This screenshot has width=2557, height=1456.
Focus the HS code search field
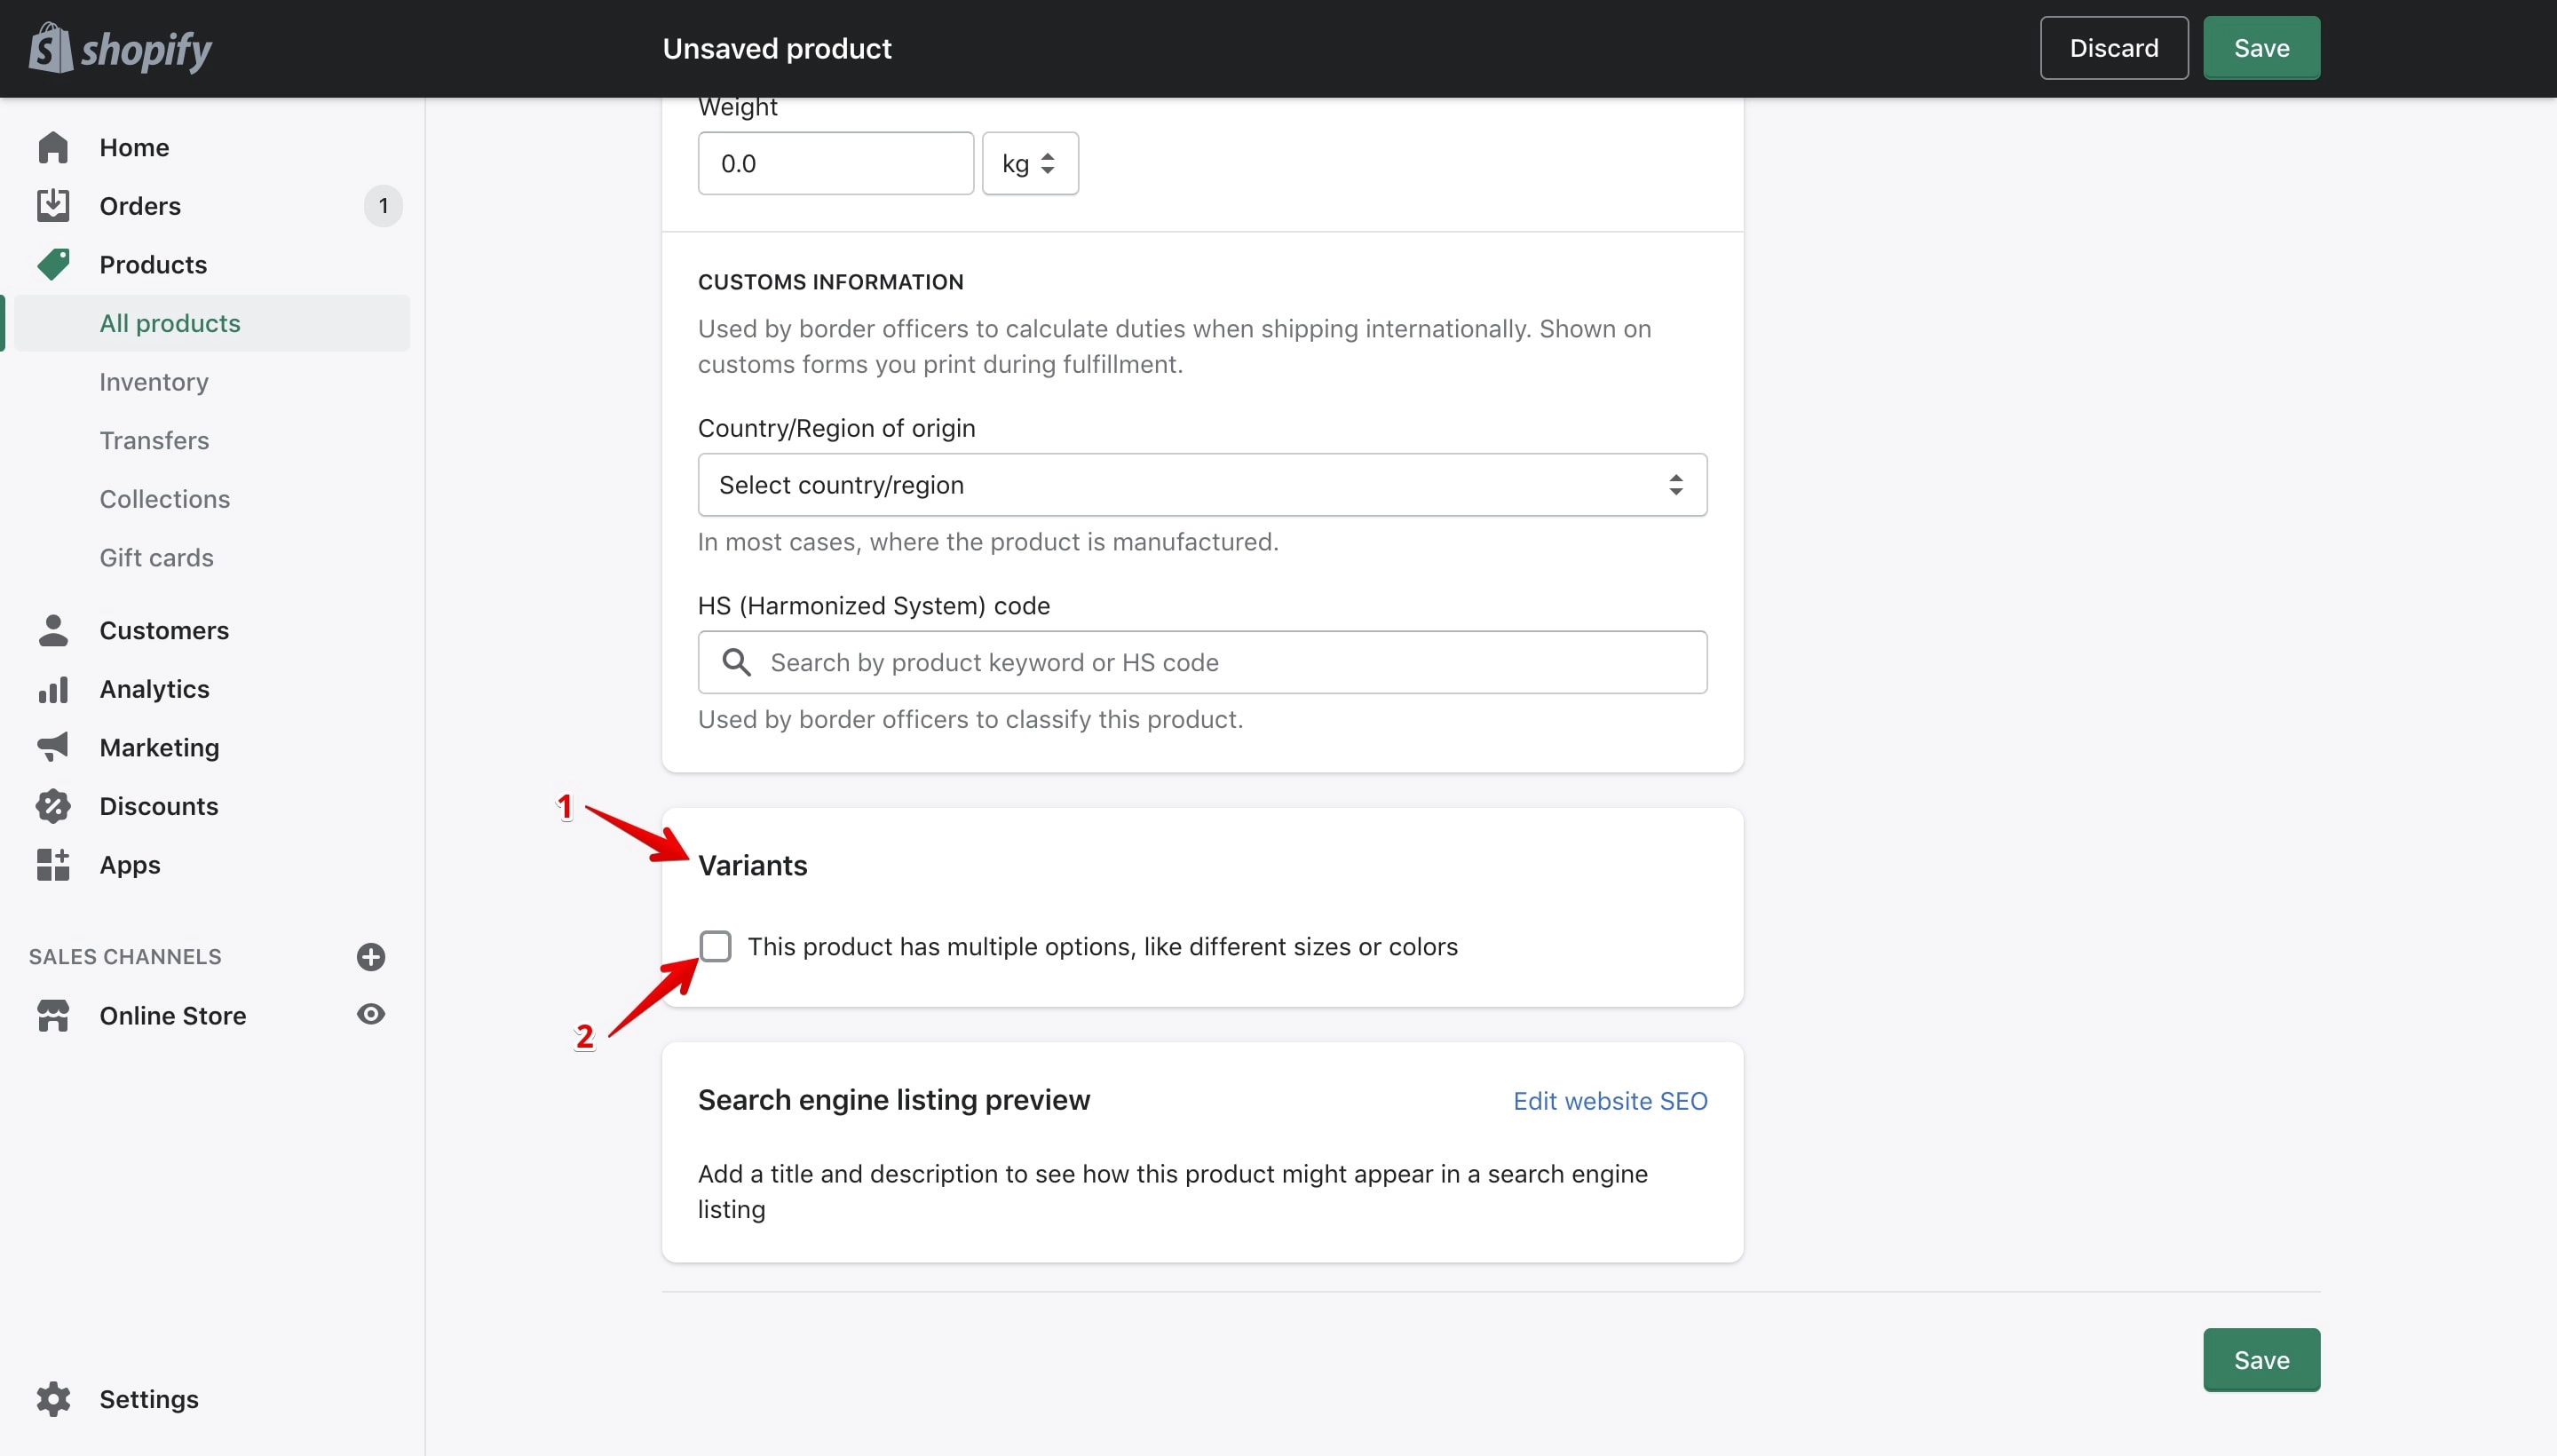tap(1202, 662)
